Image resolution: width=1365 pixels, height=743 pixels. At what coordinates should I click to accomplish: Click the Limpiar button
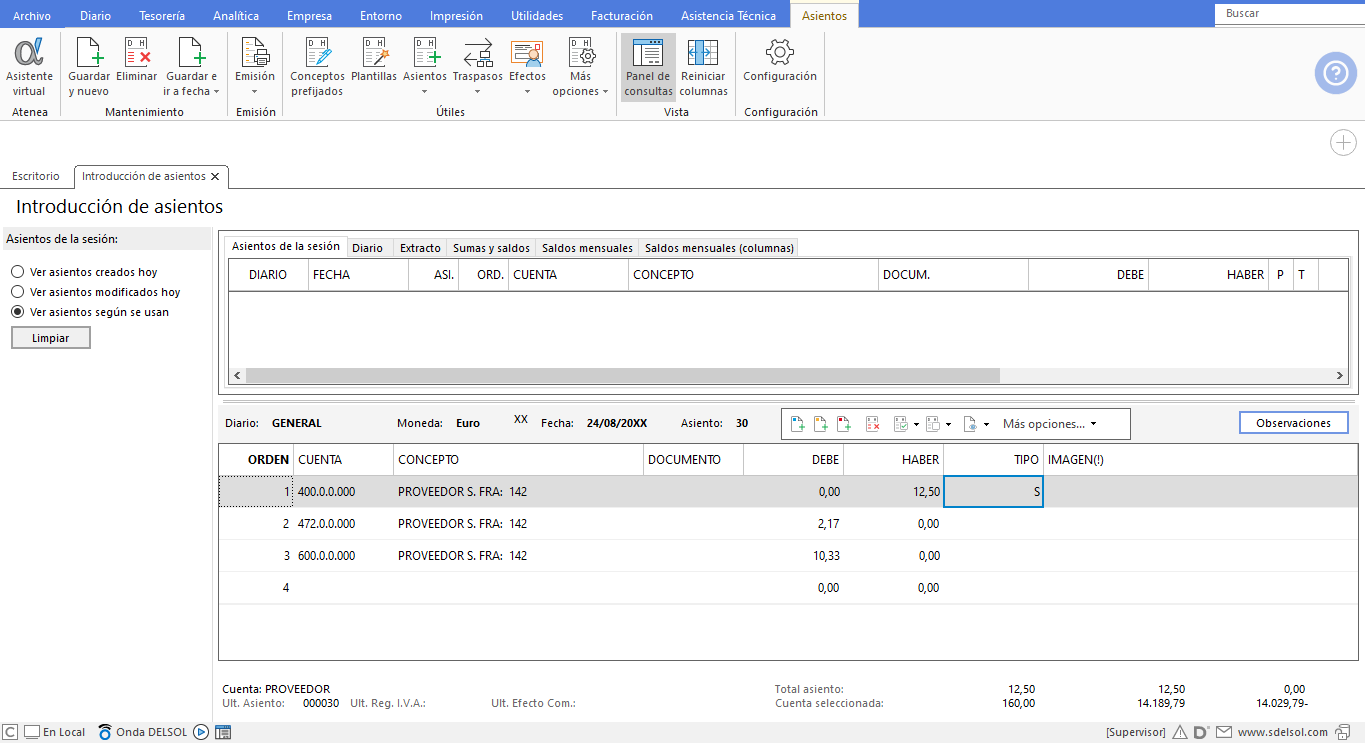click(x=51, y=338)
